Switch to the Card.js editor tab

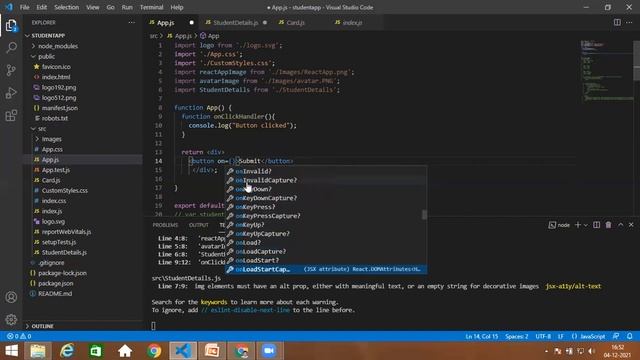coord(295,22)
